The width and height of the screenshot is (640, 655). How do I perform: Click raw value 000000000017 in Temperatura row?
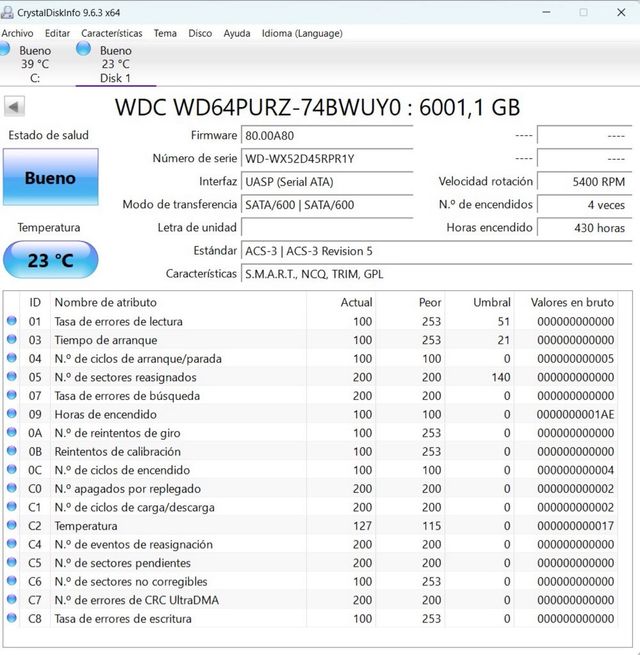coord(575,526)
